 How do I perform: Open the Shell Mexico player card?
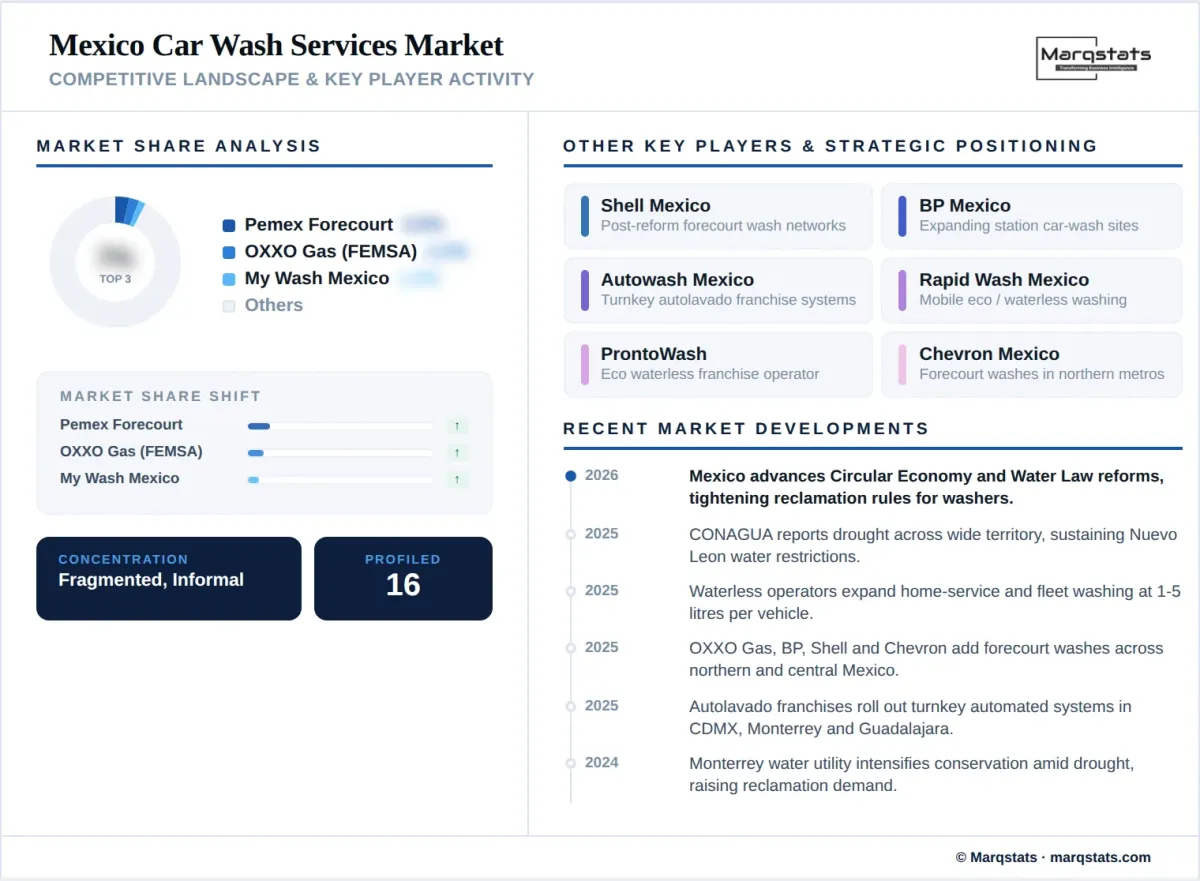click(719, 216)
